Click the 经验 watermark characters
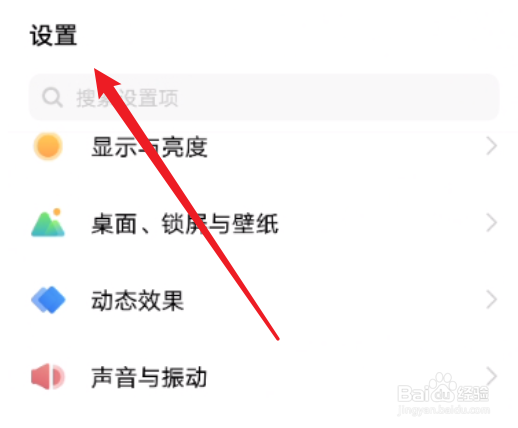 click(472, 394)
